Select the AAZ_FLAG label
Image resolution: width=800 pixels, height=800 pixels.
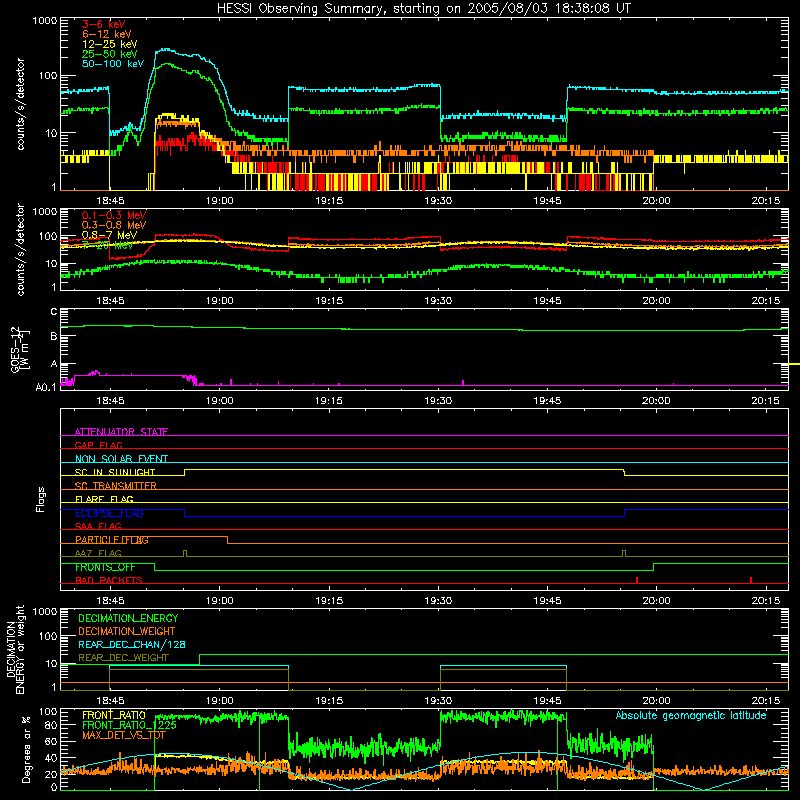[x=98, y=553]
